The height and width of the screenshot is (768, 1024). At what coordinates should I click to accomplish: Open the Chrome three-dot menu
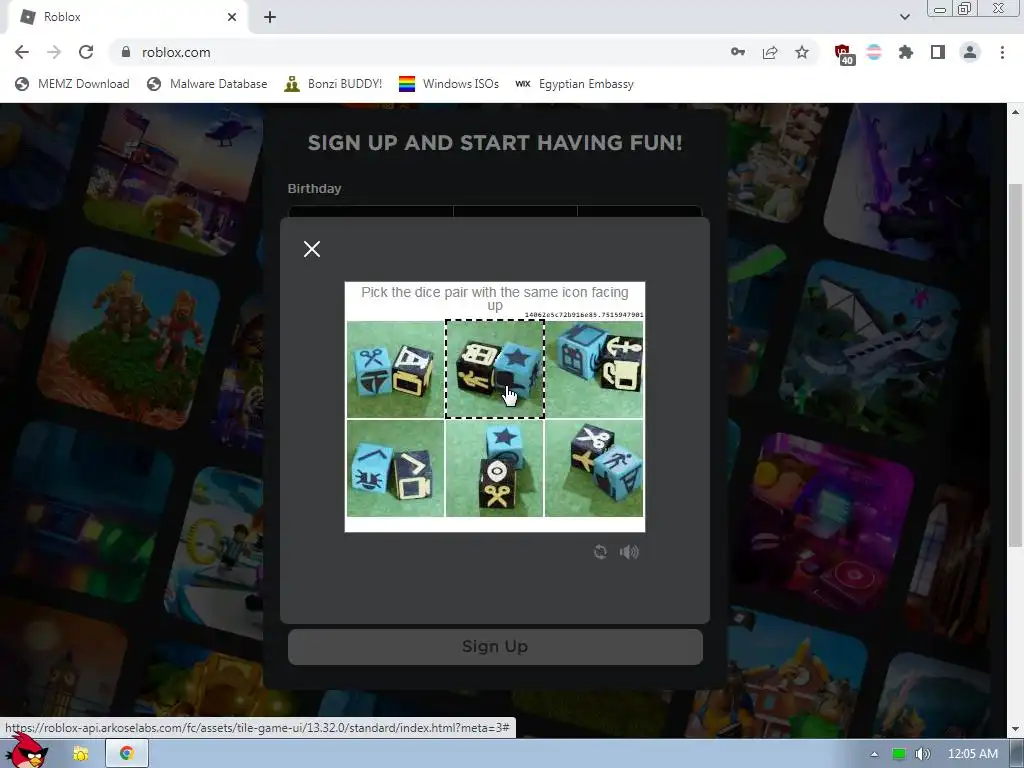1002,52
